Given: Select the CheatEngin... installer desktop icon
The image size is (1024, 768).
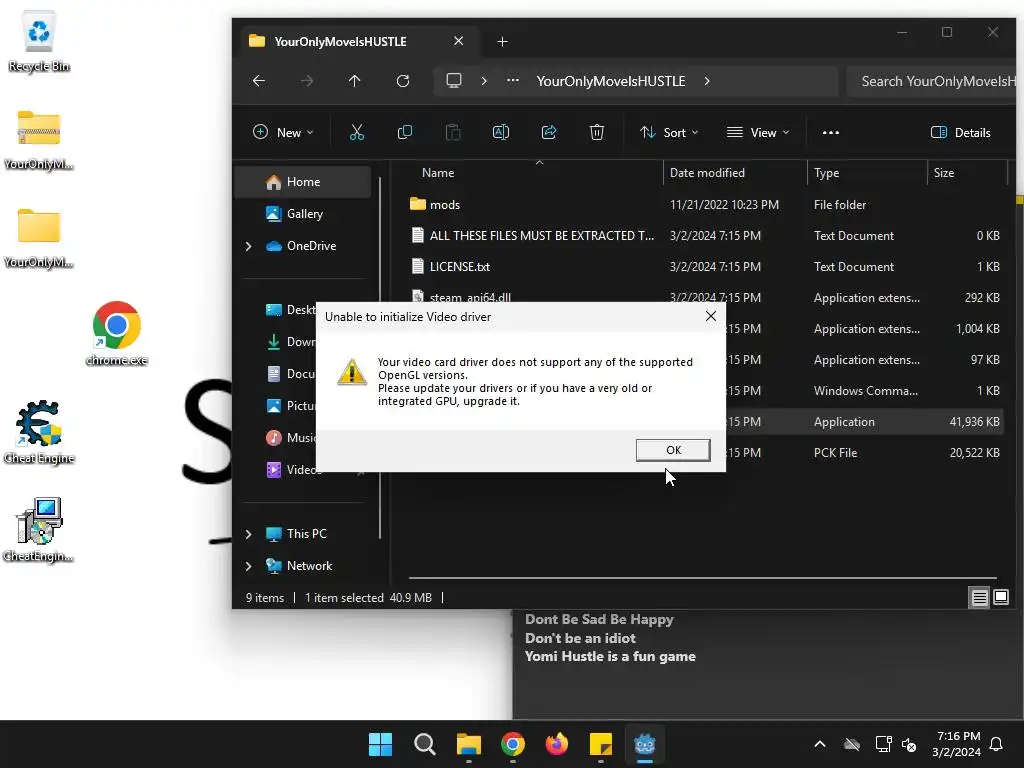Looking at the screenshot, I should click(x=39, y=530).
